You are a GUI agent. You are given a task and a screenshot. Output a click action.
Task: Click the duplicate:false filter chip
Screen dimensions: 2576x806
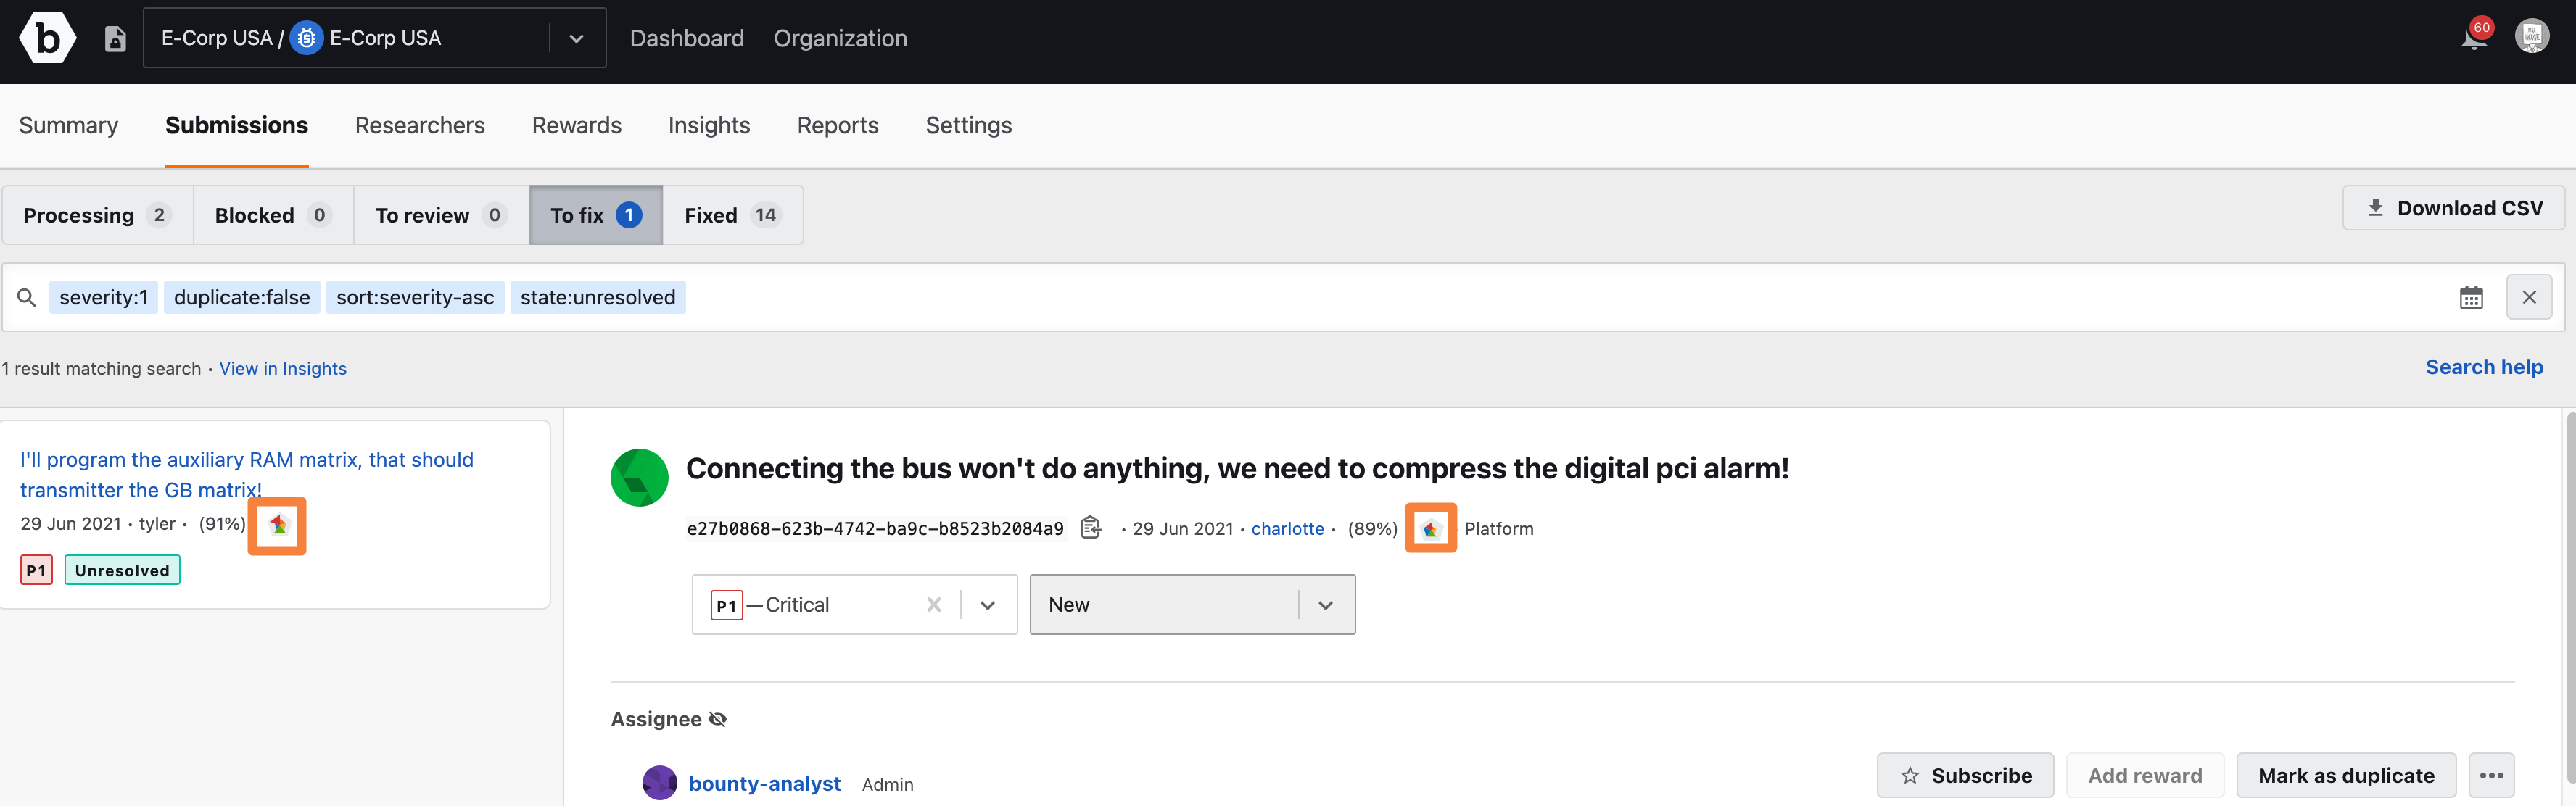(x=242, y=297)
